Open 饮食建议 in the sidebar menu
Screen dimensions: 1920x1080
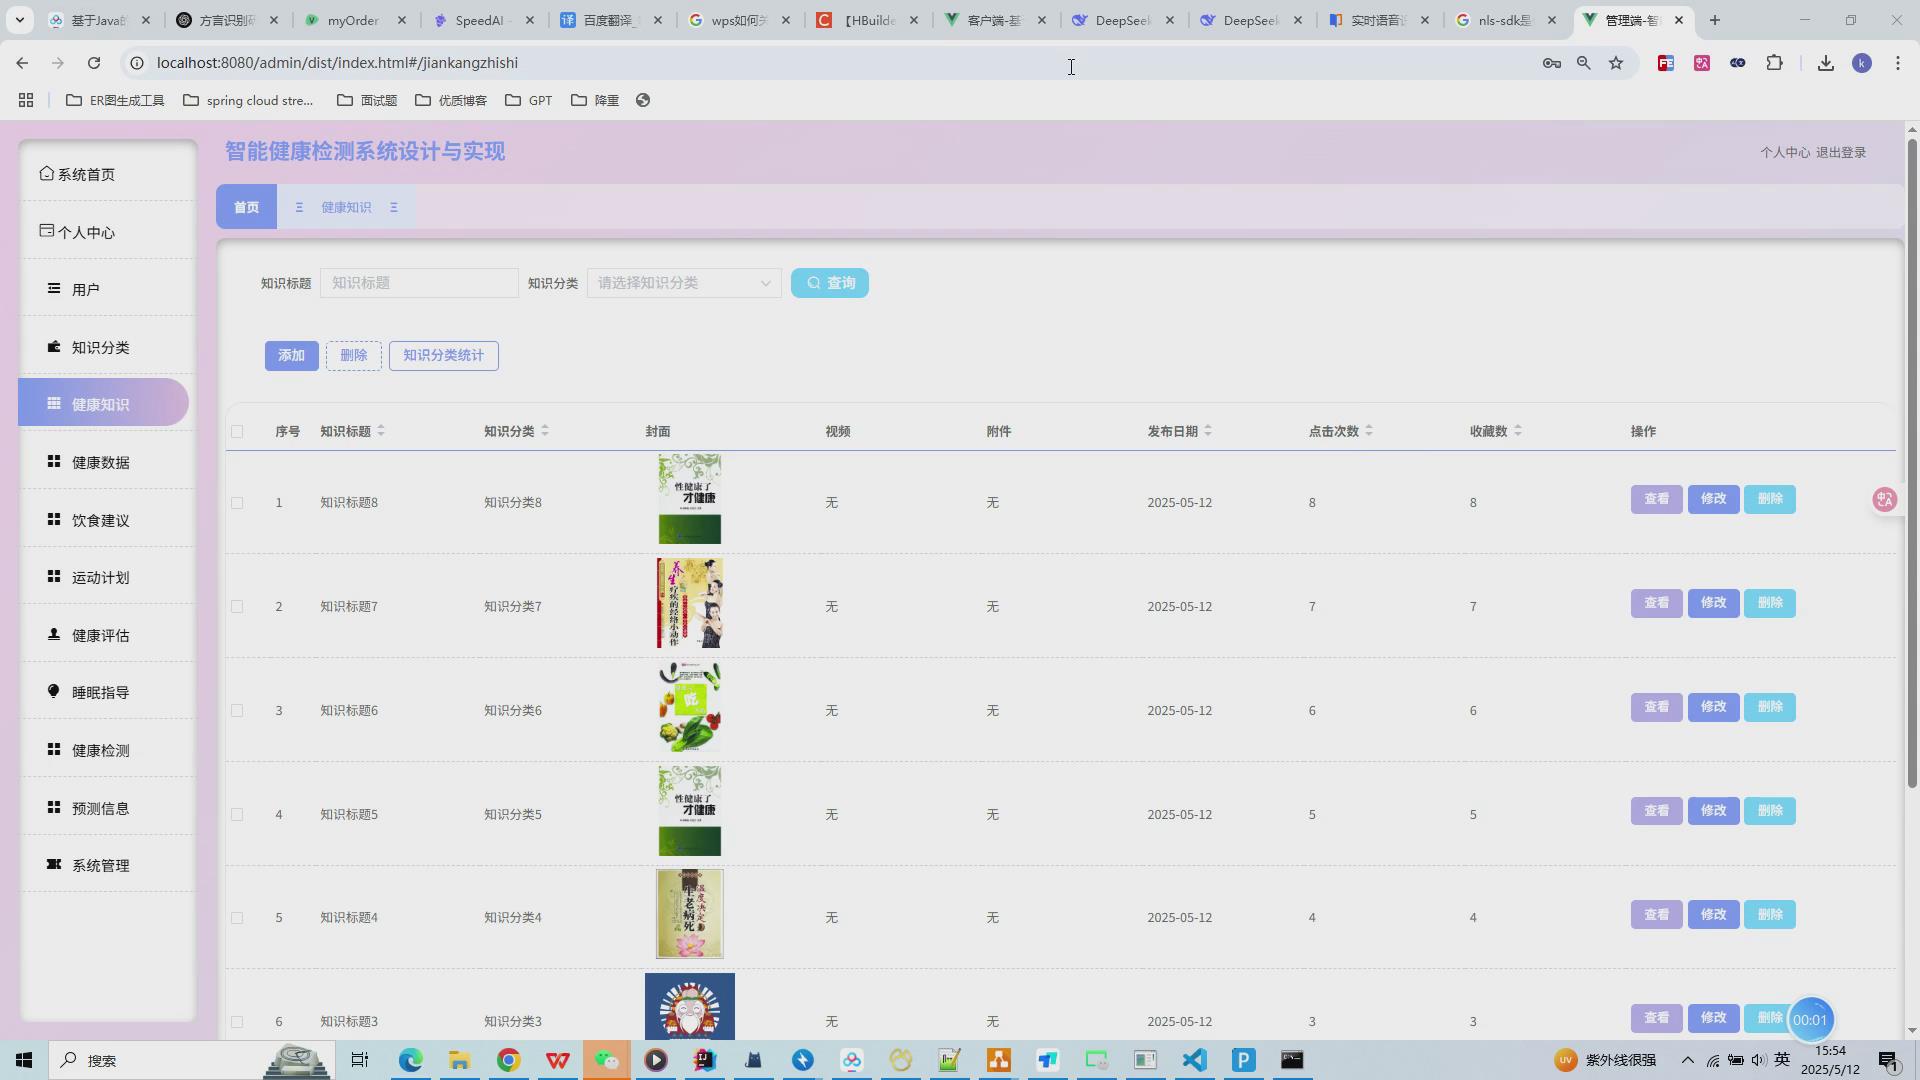click(x=100, y=520)
